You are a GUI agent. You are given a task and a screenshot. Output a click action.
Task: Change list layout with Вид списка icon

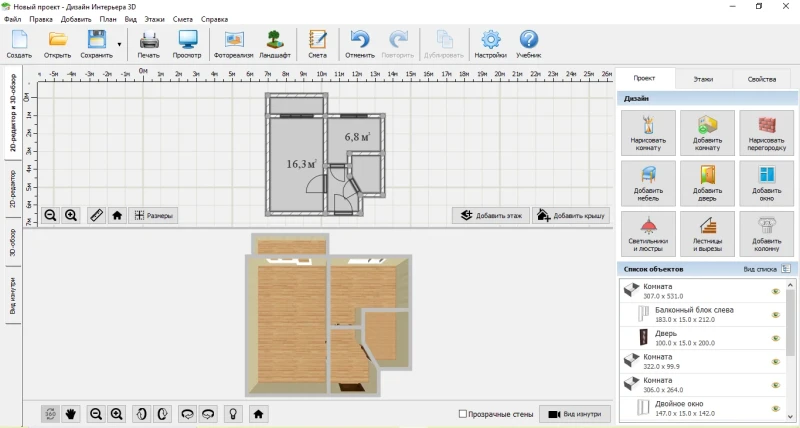[785, 269]
